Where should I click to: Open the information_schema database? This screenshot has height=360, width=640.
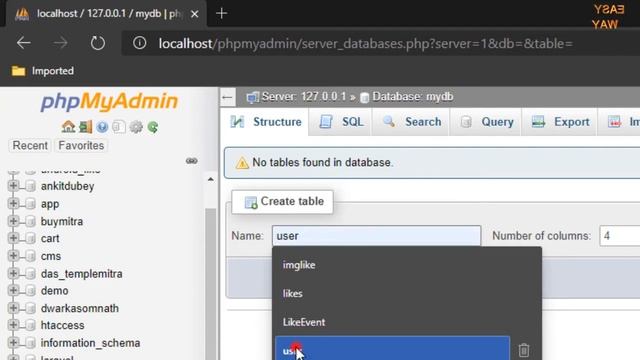point(90,343)
